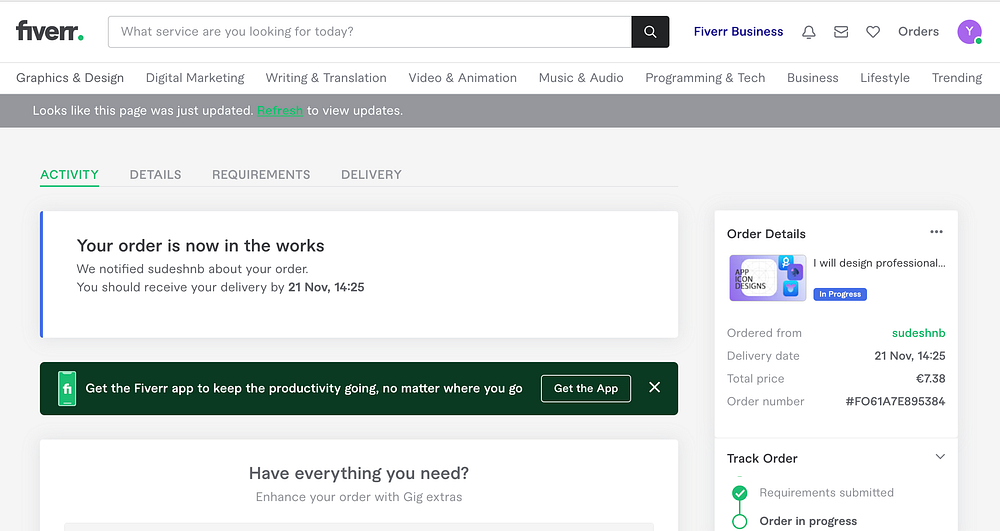Viewport: 1000px width, 531px height.
Task: Open gig title 'I will design professional...'
Action: click(879, 263)
